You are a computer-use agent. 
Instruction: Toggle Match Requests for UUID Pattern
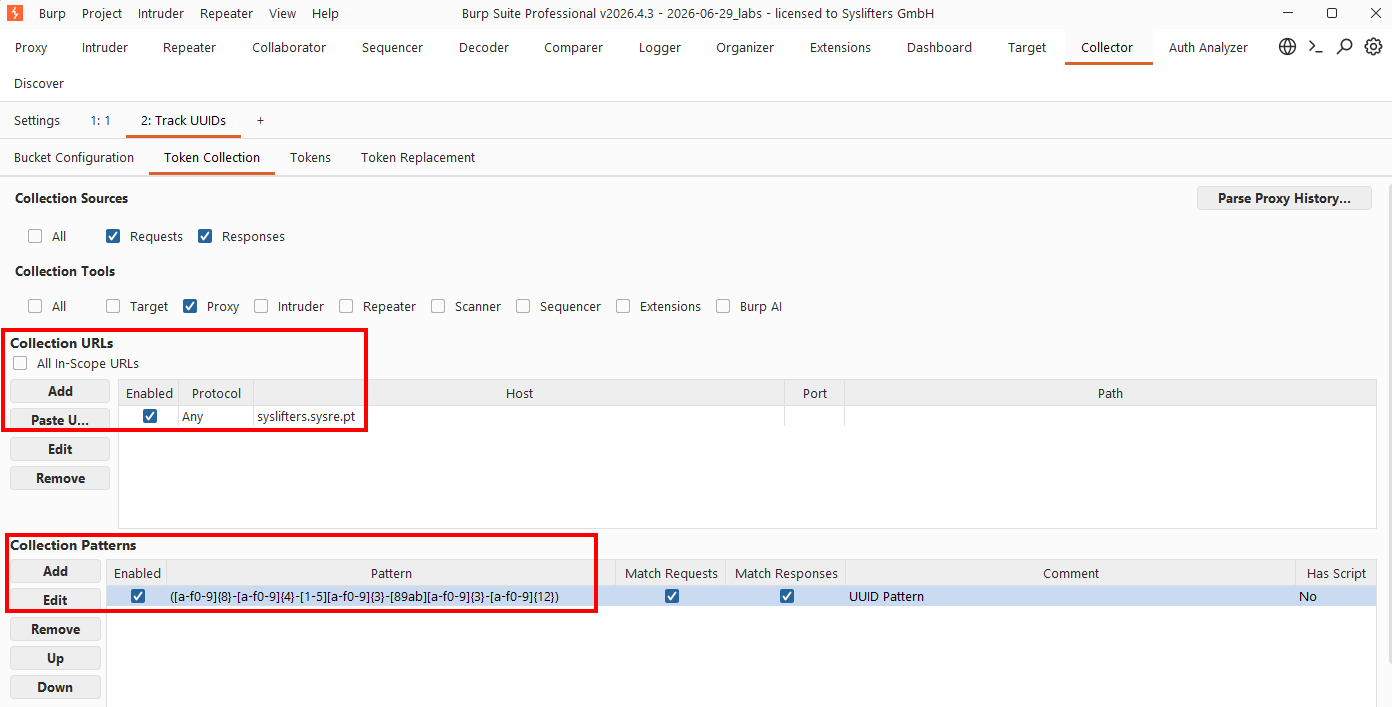(x=672, y=596)
